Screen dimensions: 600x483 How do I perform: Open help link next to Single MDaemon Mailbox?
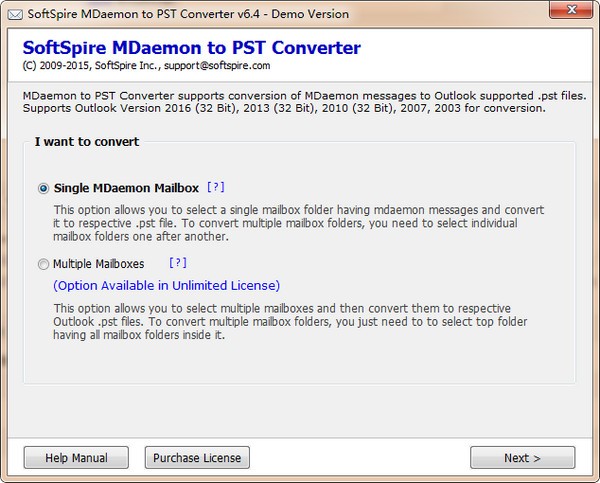point(216,187)
